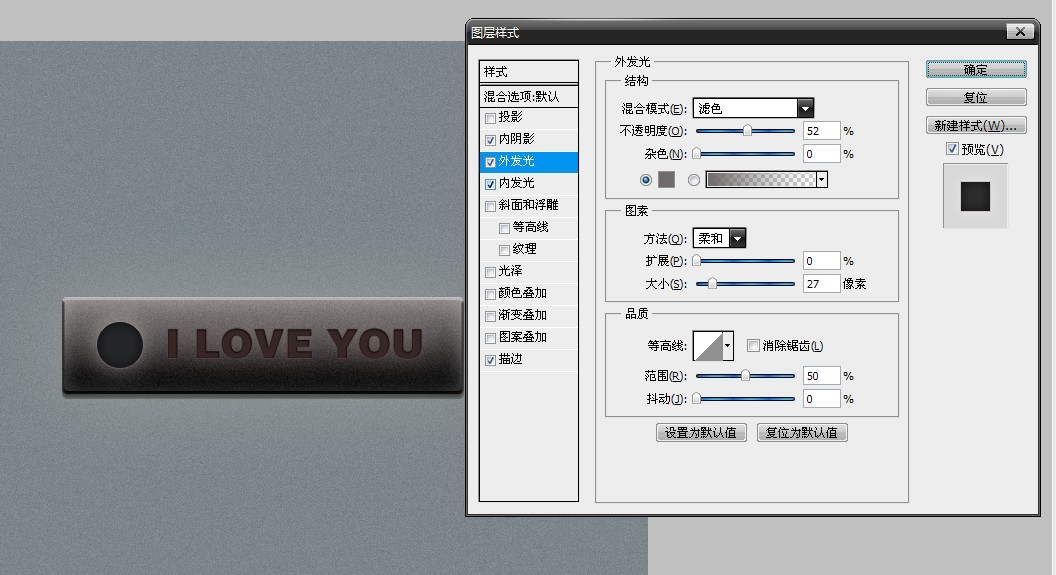
Task: Click the 大小 size value field
Action: pyautogui.click(x=821, y=284)
